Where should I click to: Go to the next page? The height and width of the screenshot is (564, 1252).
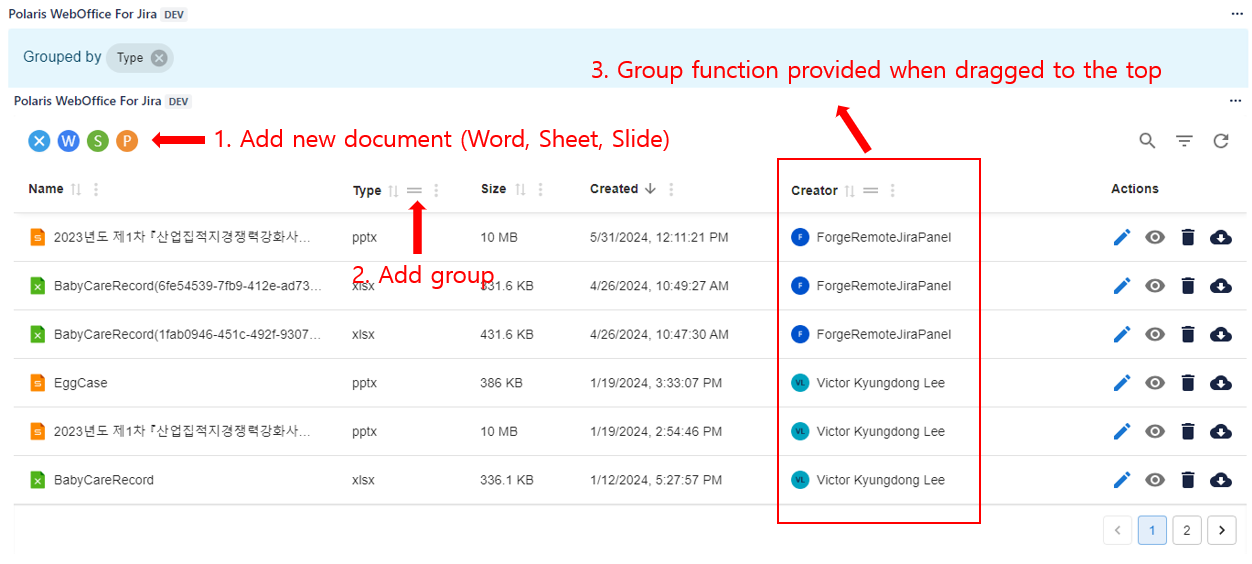tap(1222, 530)
